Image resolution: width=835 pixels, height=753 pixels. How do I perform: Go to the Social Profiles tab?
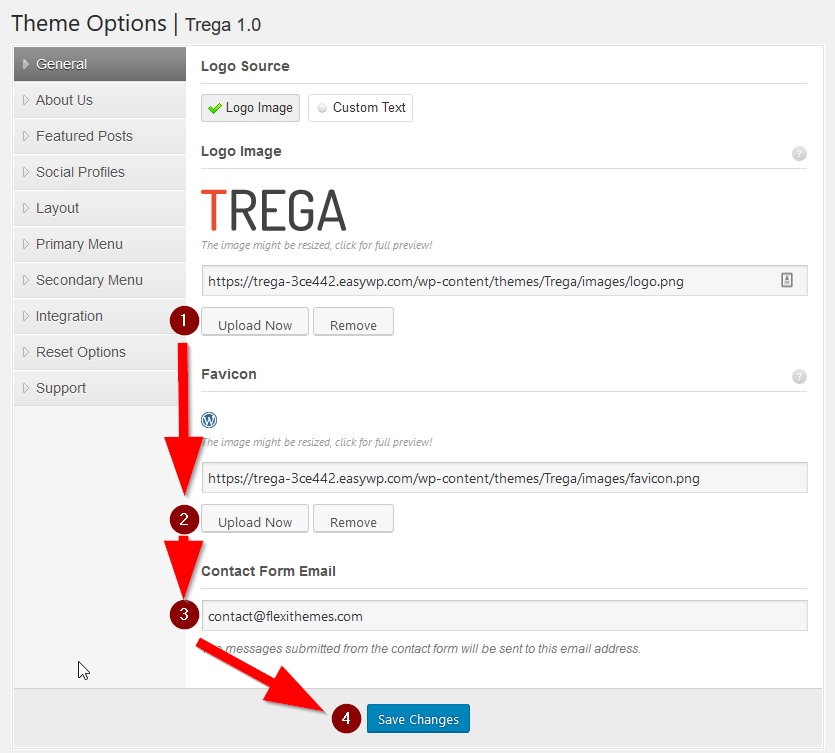click(x=100, y=172)
